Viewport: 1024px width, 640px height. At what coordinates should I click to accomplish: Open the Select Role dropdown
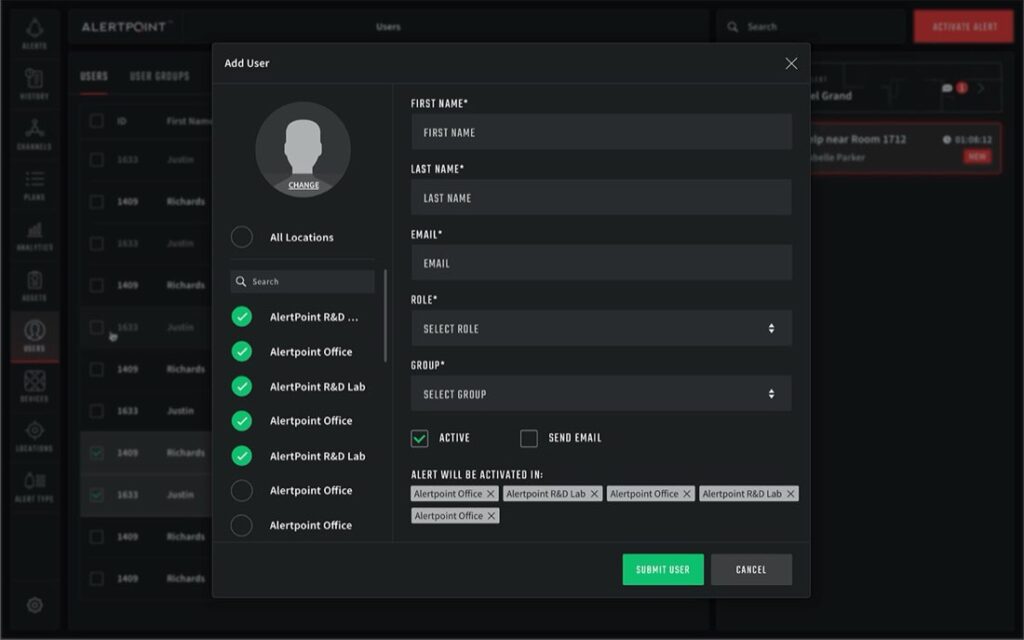coord(601,328)
